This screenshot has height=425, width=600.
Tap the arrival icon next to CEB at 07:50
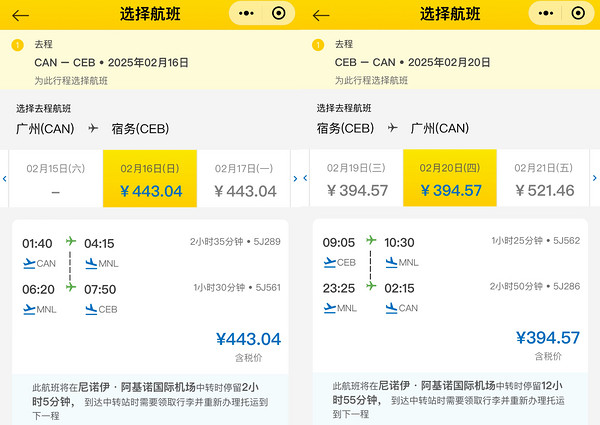tap(91, 309)
